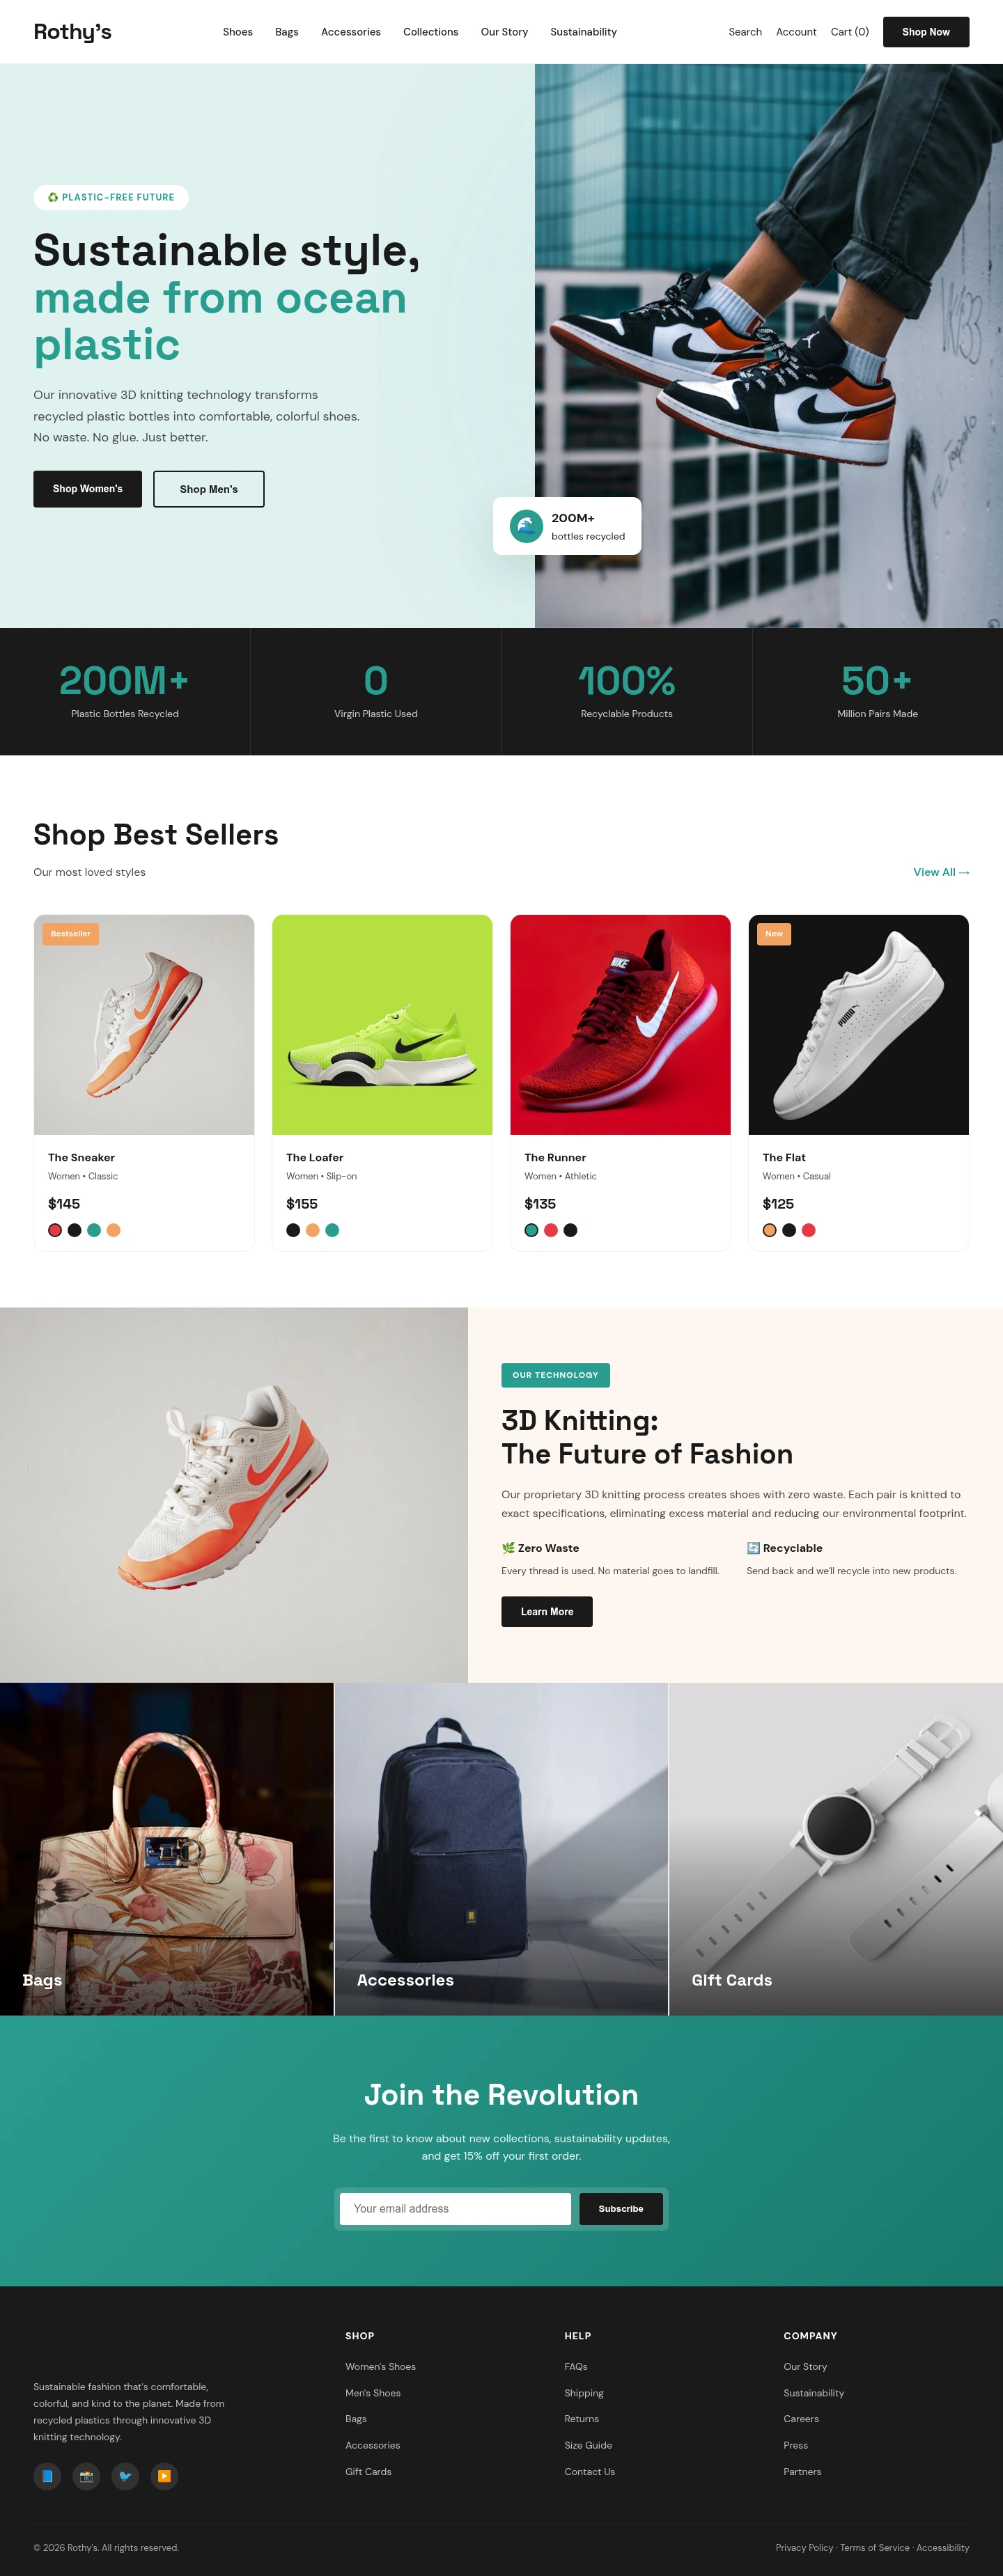Select the orange color for The Flat
The width and height of the screenshot is (1003, 2576).
pyautogui.click(x=769, y=1230)
